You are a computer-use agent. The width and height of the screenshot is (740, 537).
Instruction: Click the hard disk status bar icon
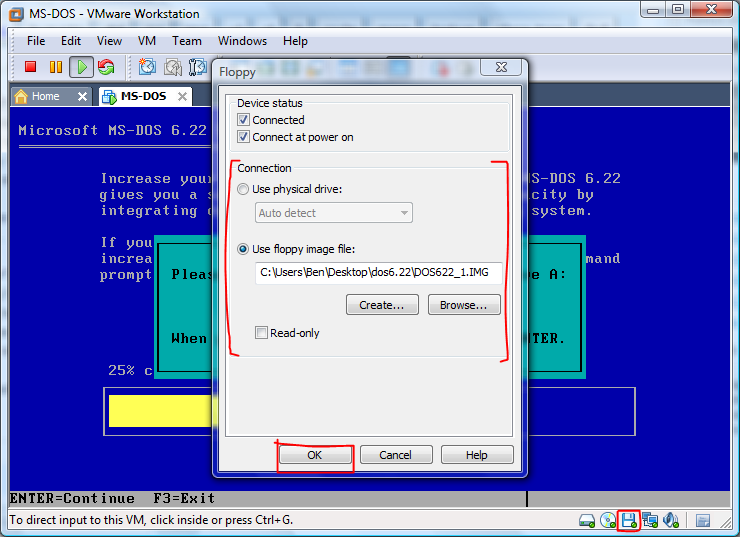coord(587,521)
